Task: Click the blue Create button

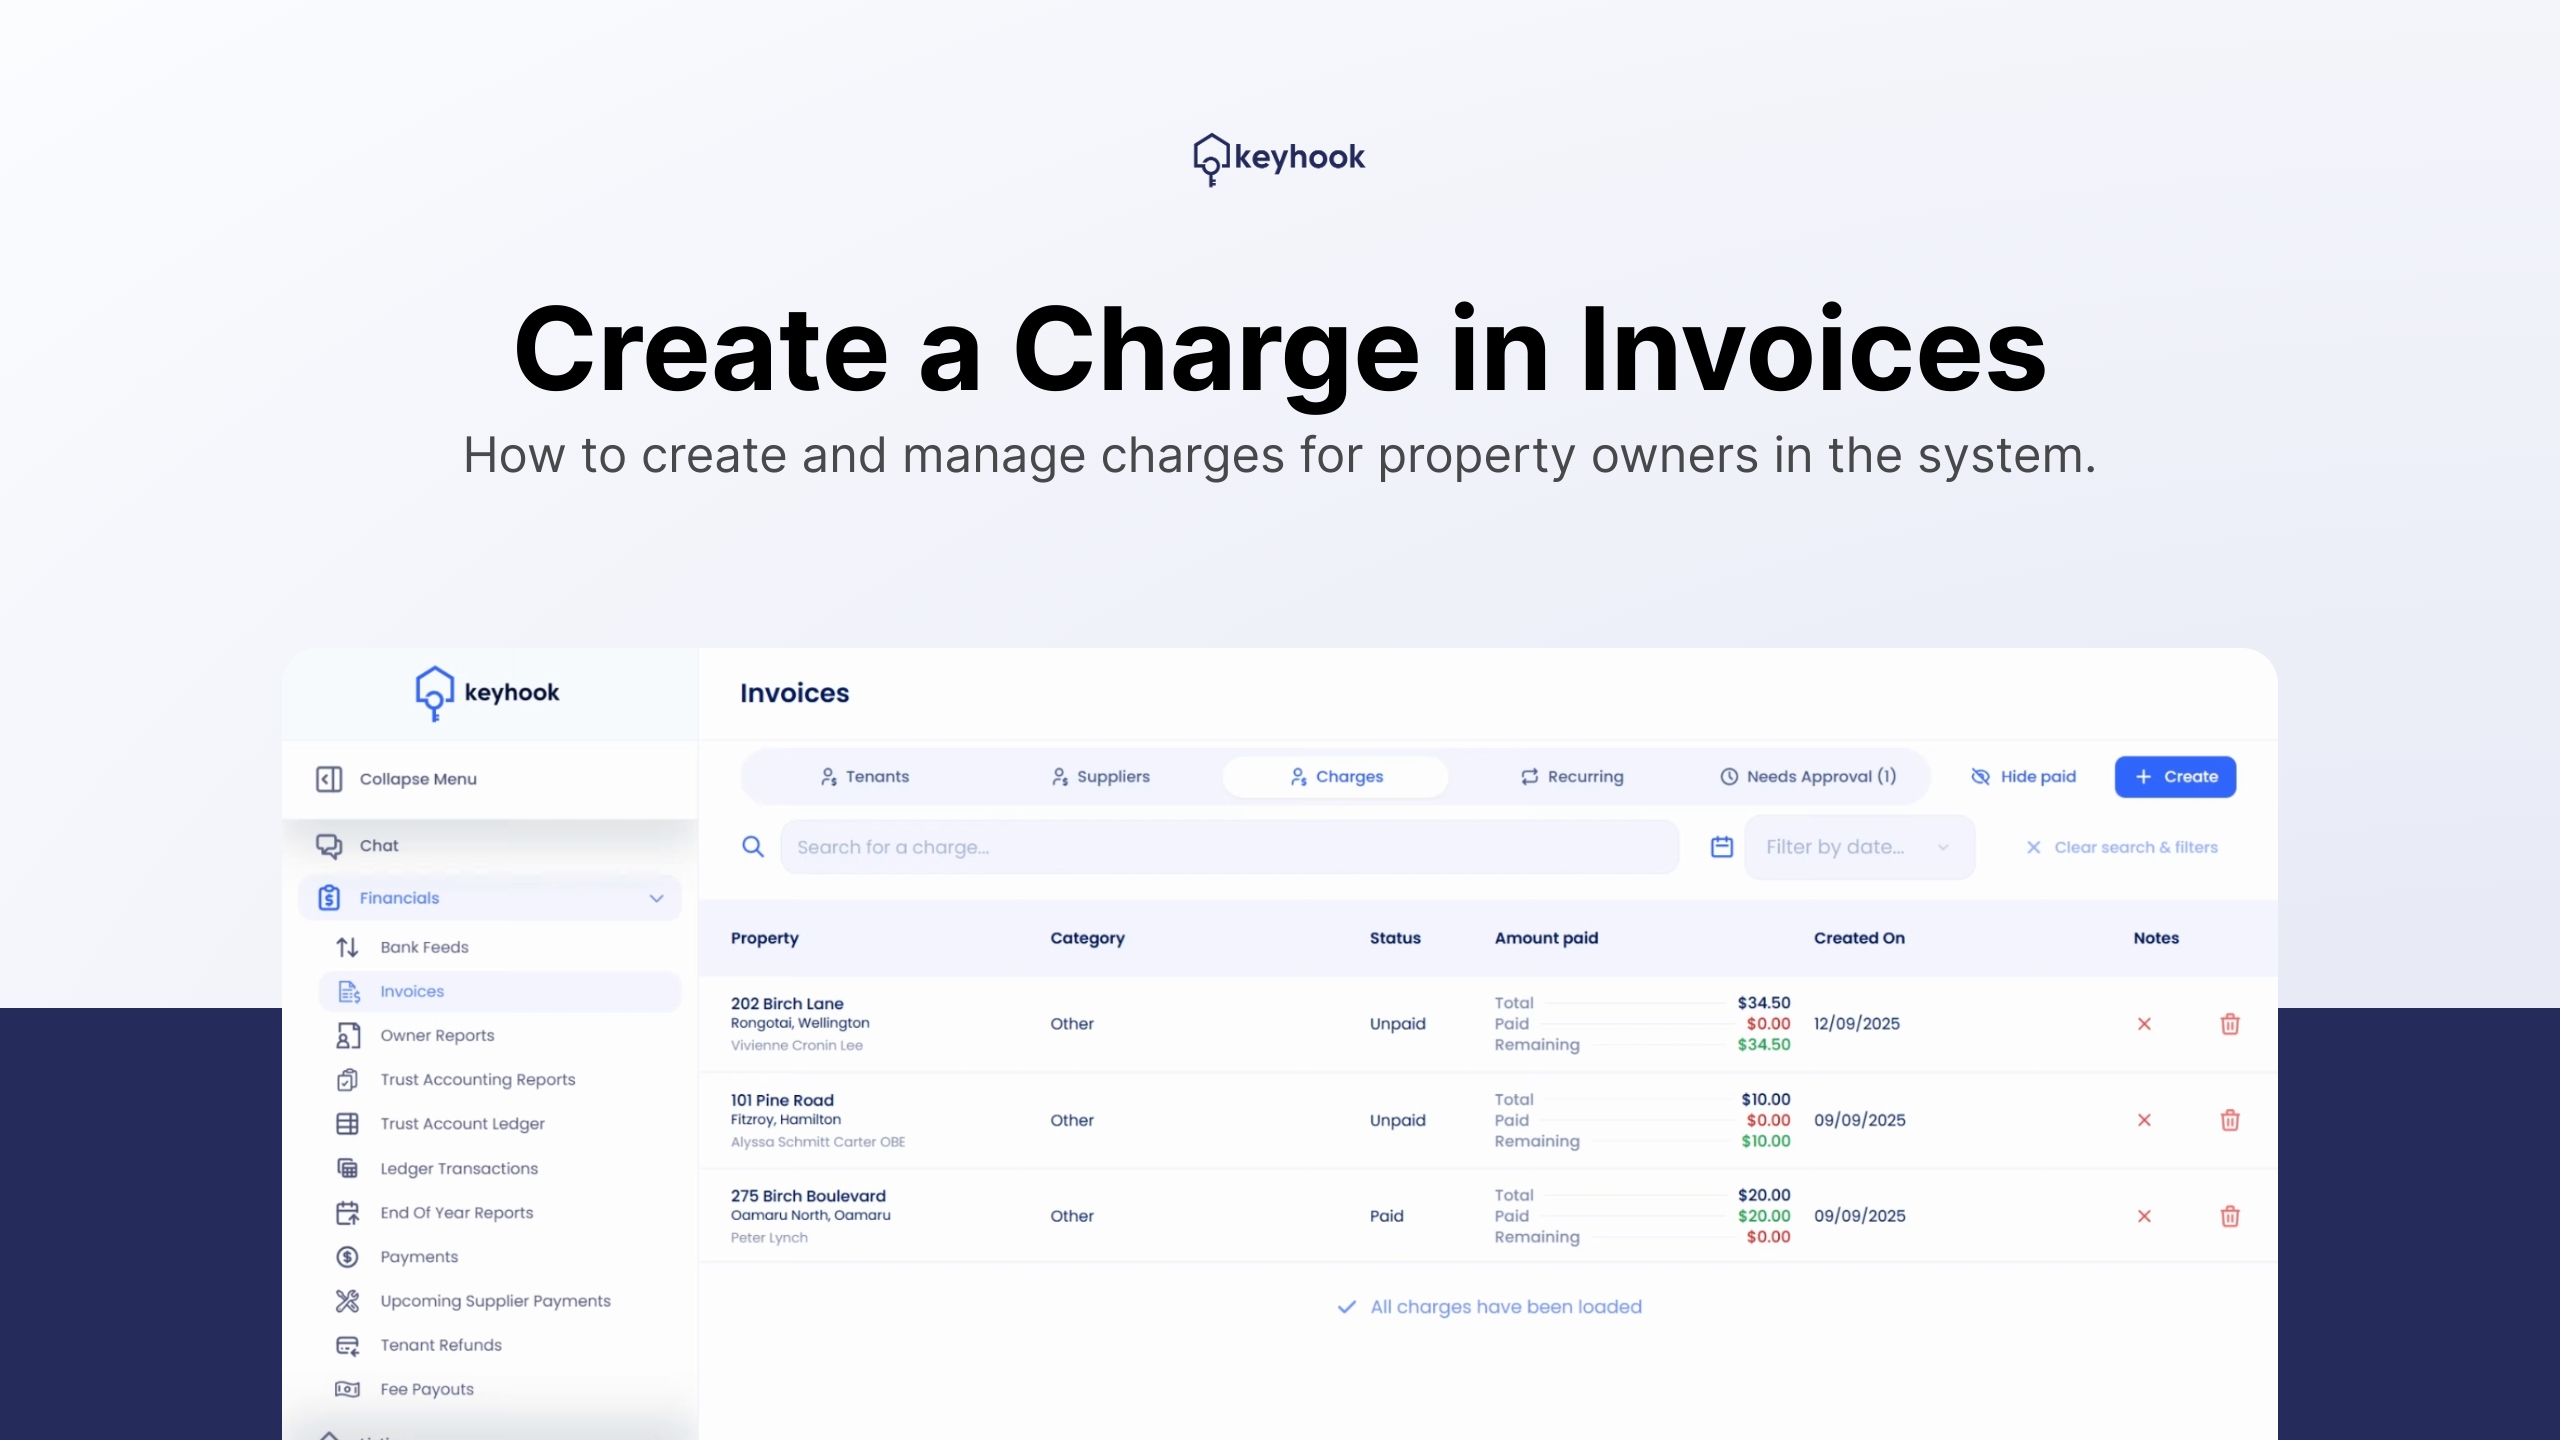Action: click(x=2175, y=777)
